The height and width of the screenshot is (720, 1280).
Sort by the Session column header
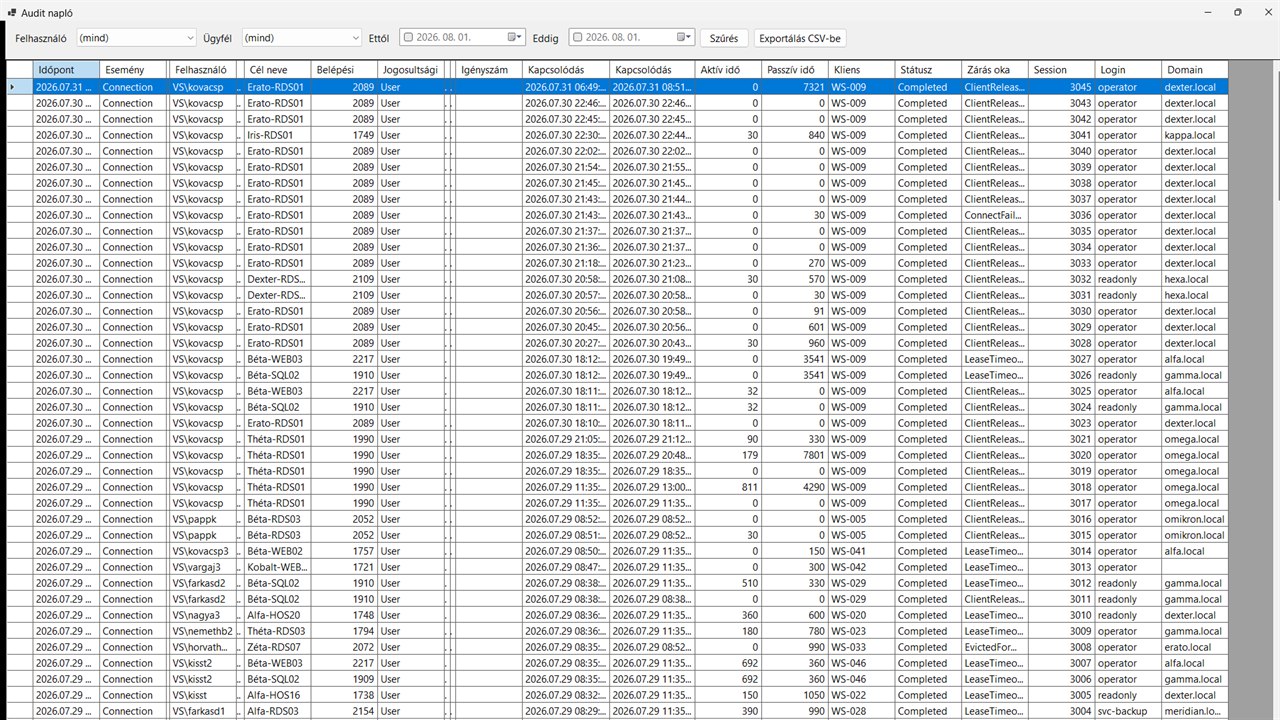coord(1061,70)
